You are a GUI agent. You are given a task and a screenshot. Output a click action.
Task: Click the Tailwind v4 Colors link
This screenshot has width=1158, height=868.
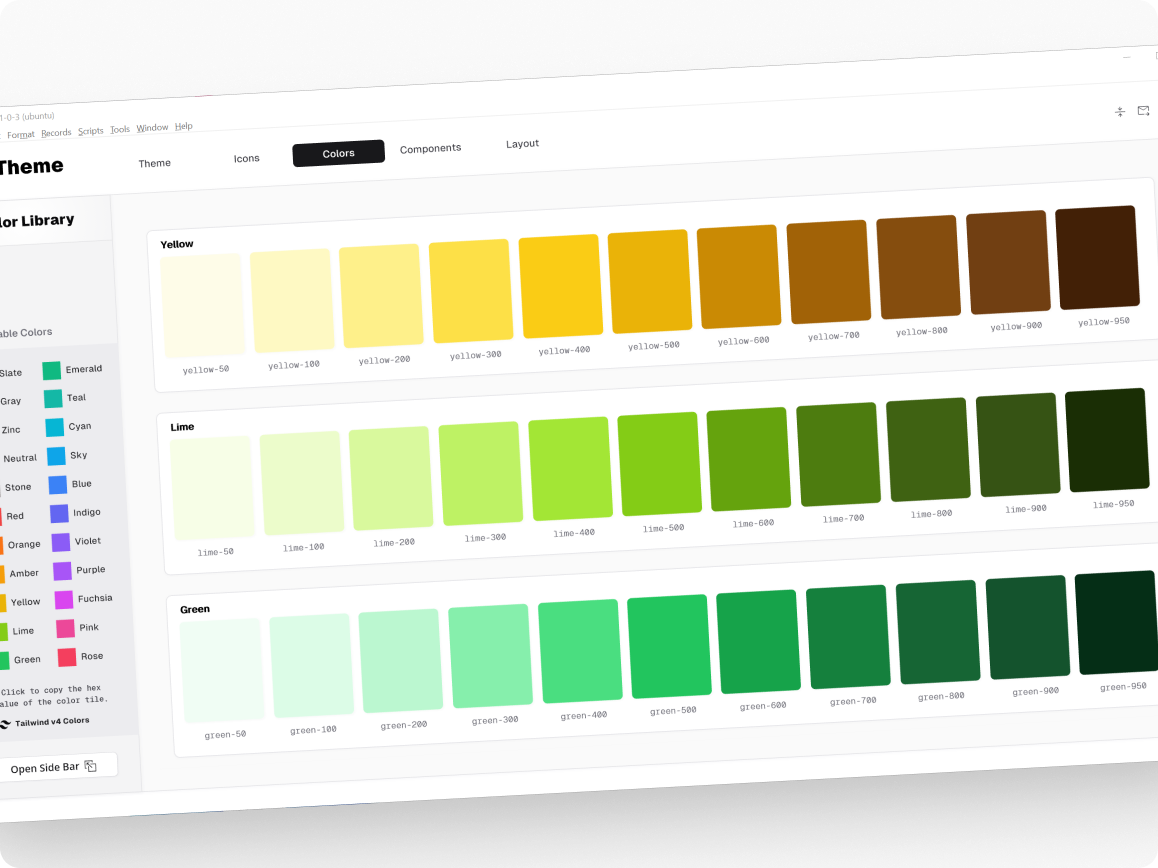[52, 721]
